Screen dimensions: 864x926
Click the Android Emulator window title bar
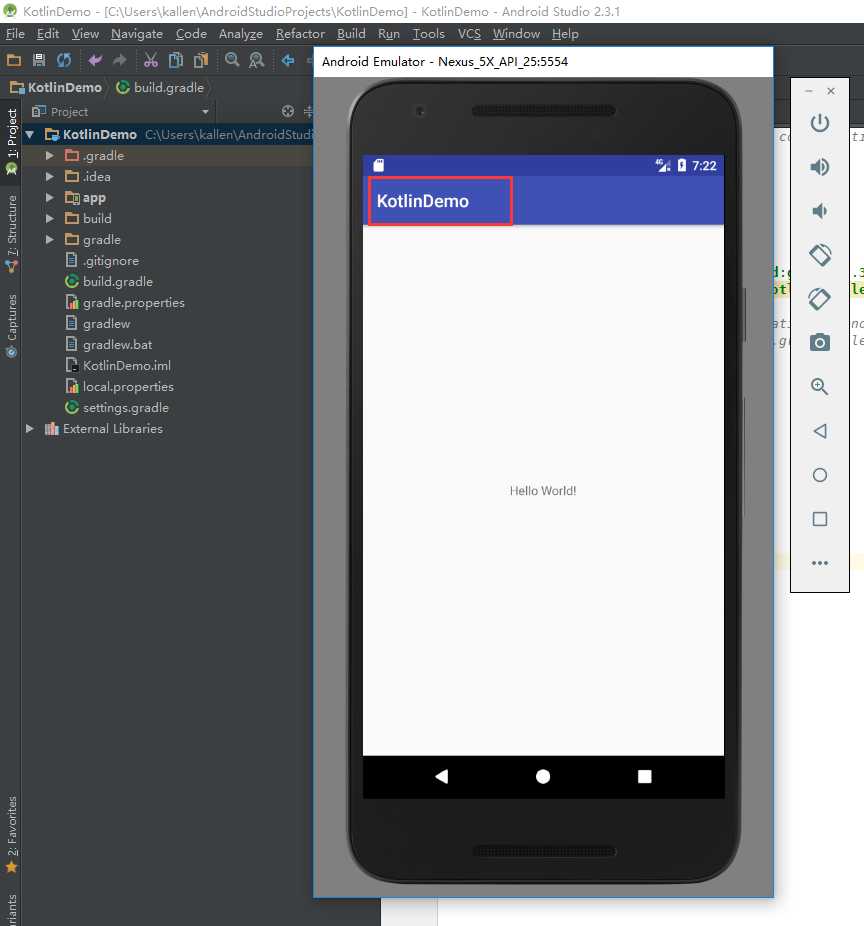[x=543, y=61]
